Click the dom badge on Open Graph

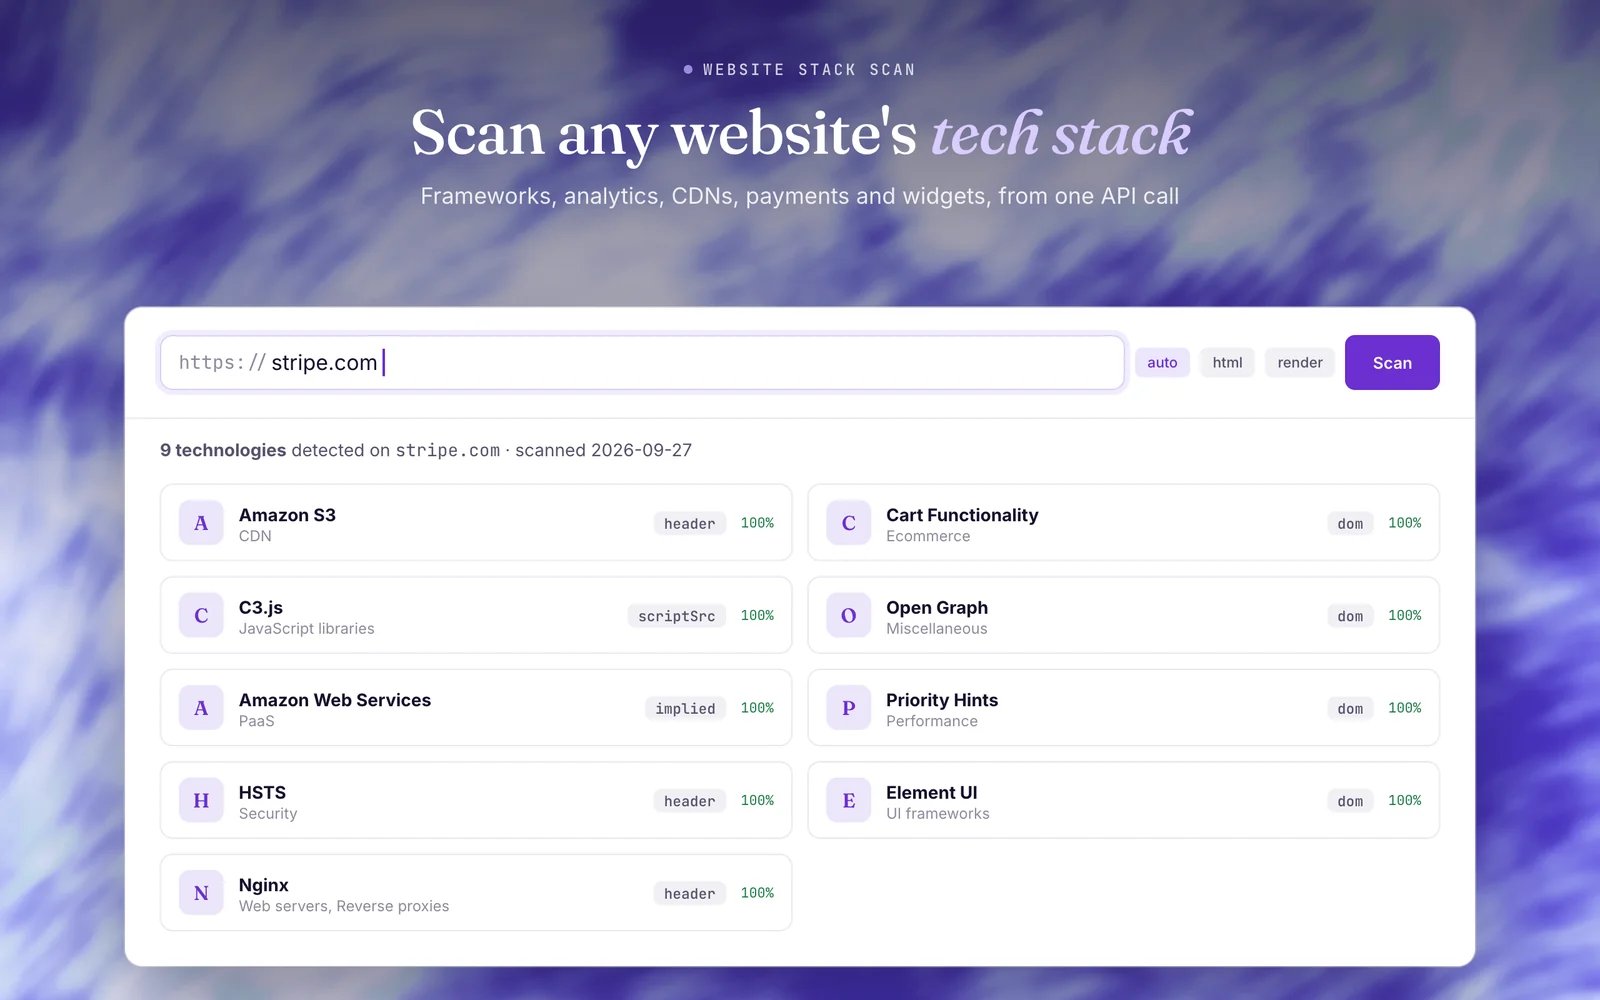1350,616
